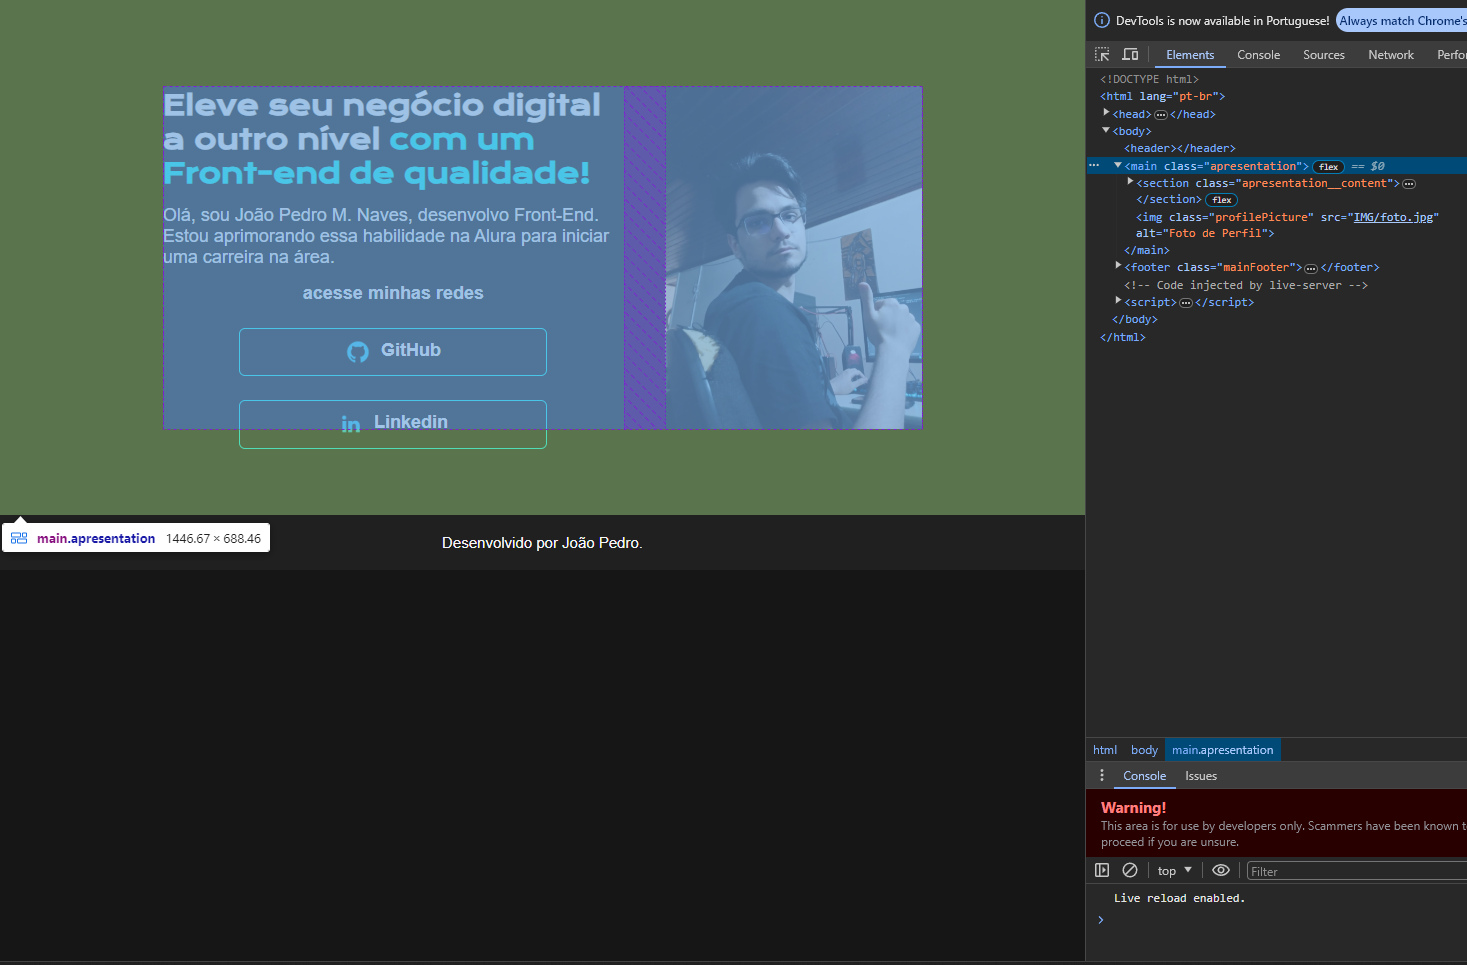Activate the inspect element picker tool
The height and width of the screenshot is (965, 1467).
tap(1102, 54)
